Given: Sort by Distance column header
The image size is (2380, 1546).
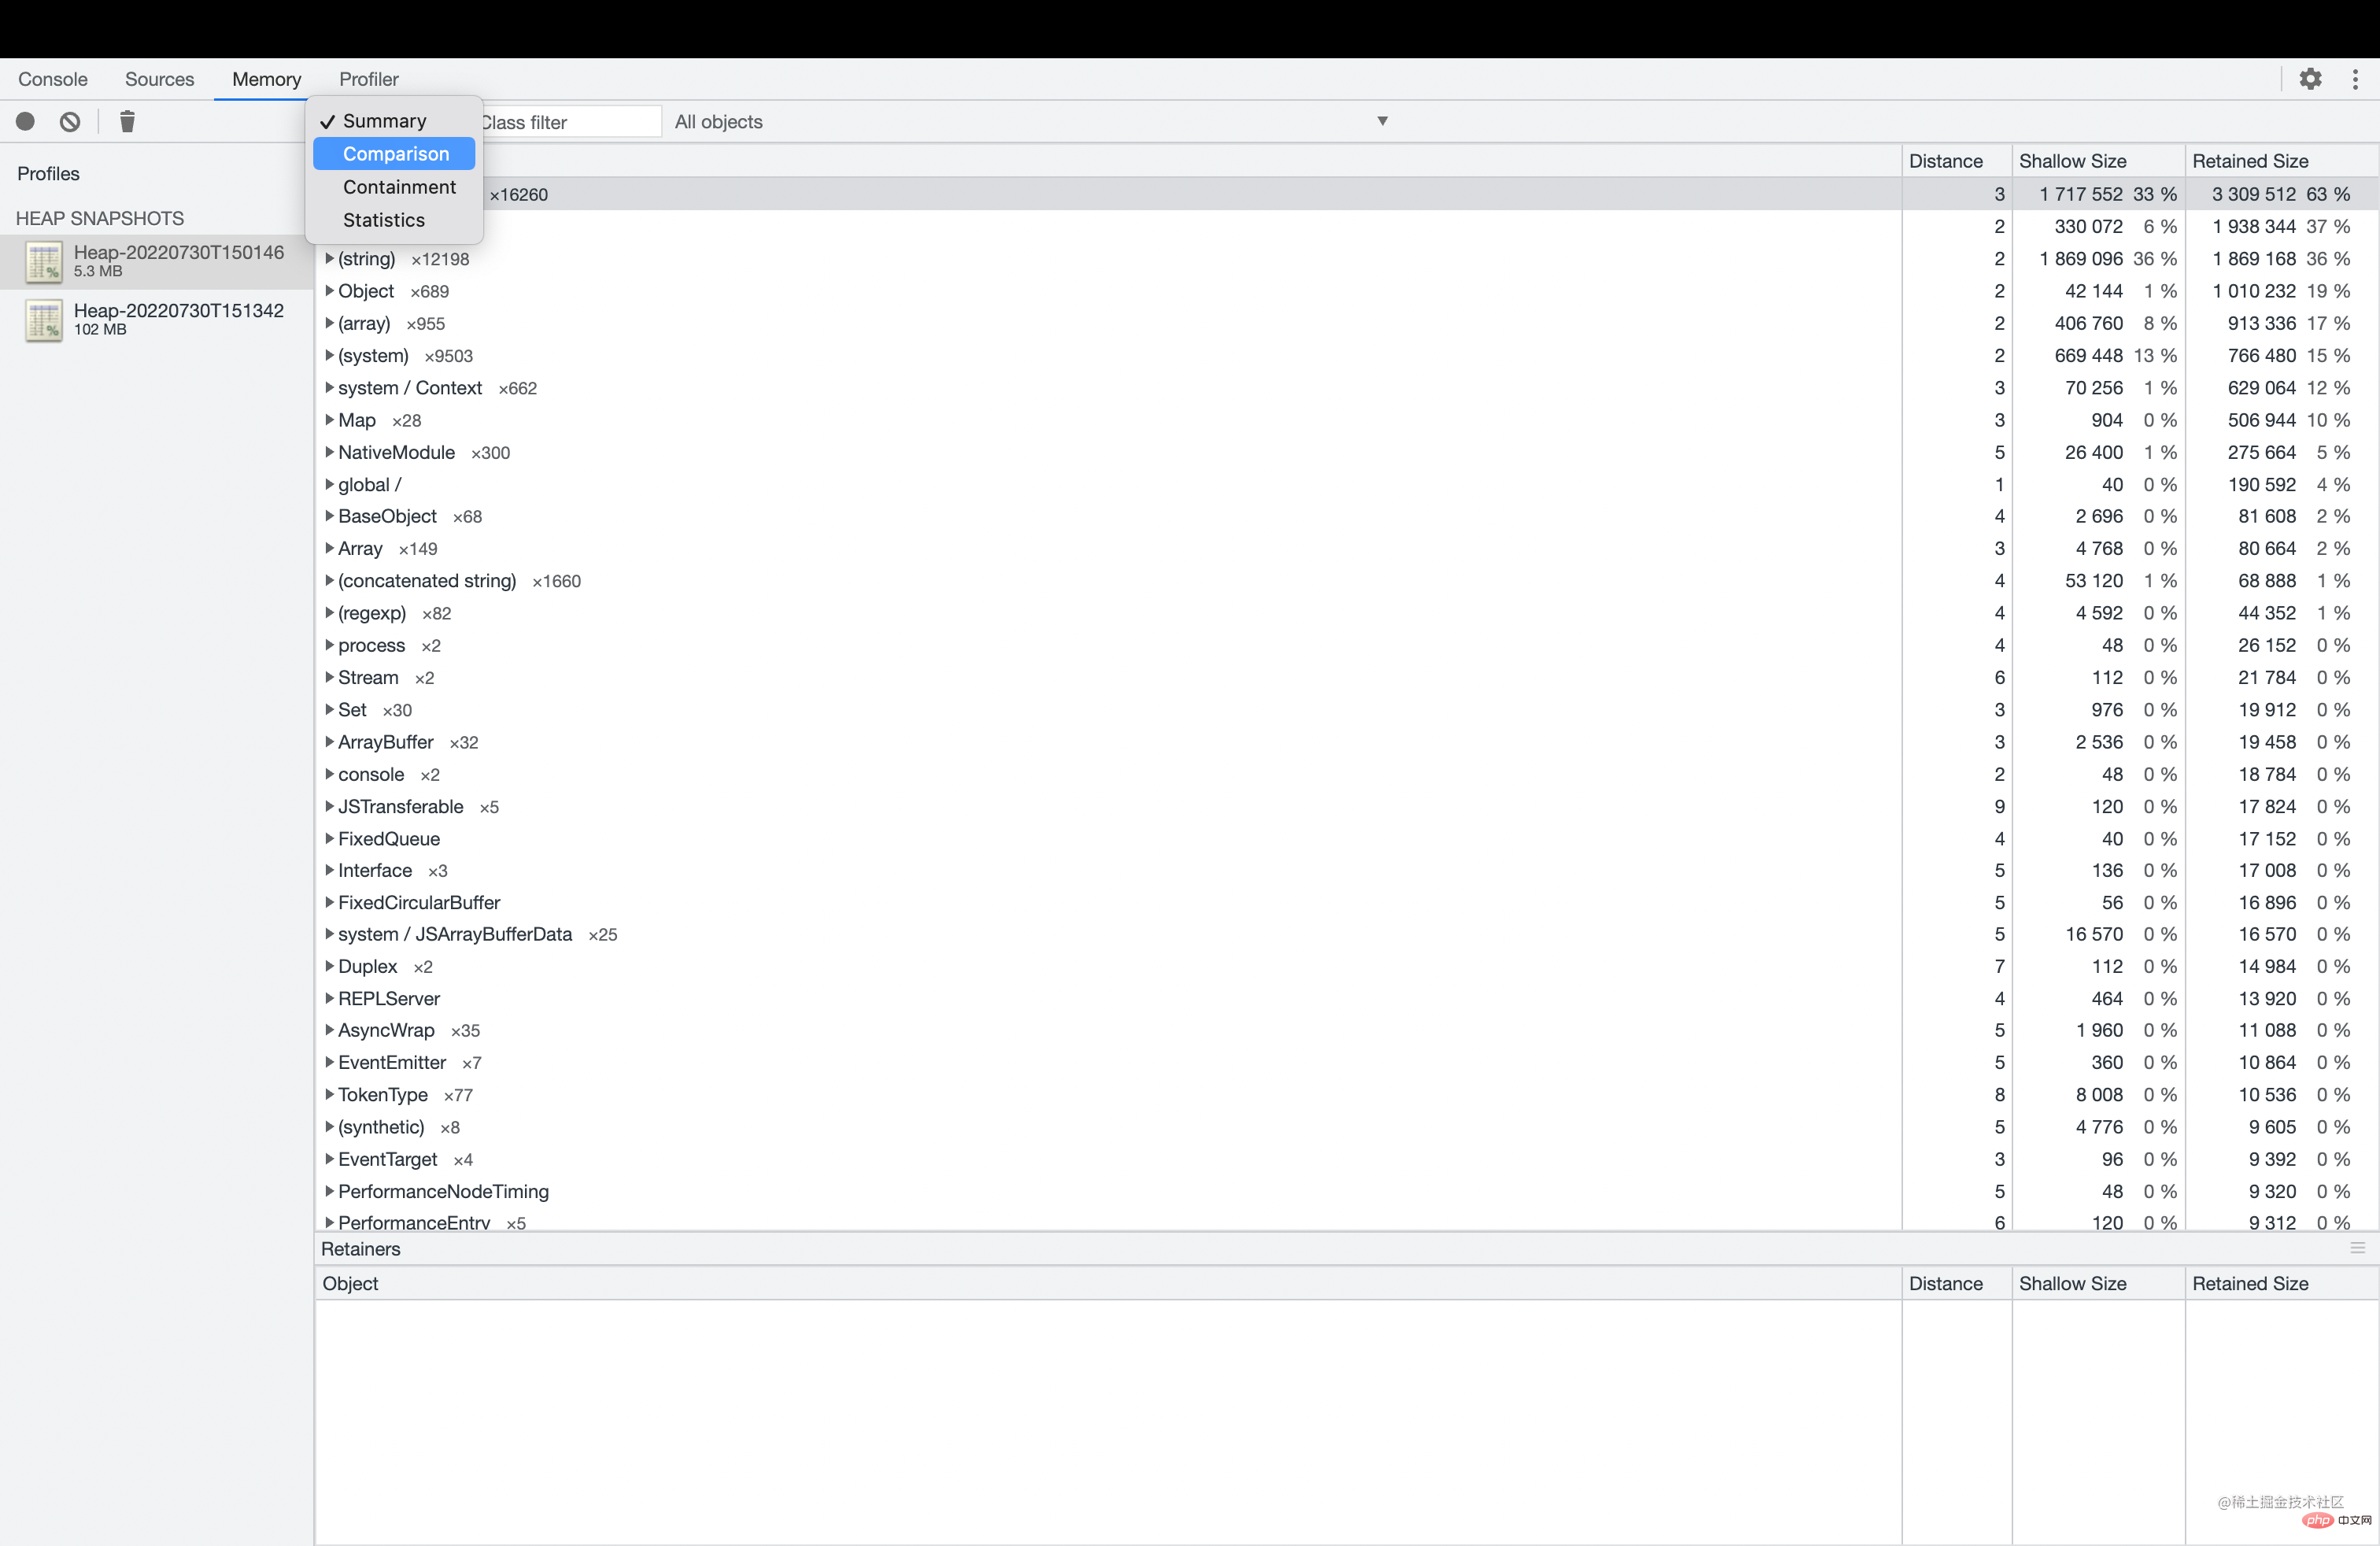Looking at the screenshot, I should [x=1956, y=161].
